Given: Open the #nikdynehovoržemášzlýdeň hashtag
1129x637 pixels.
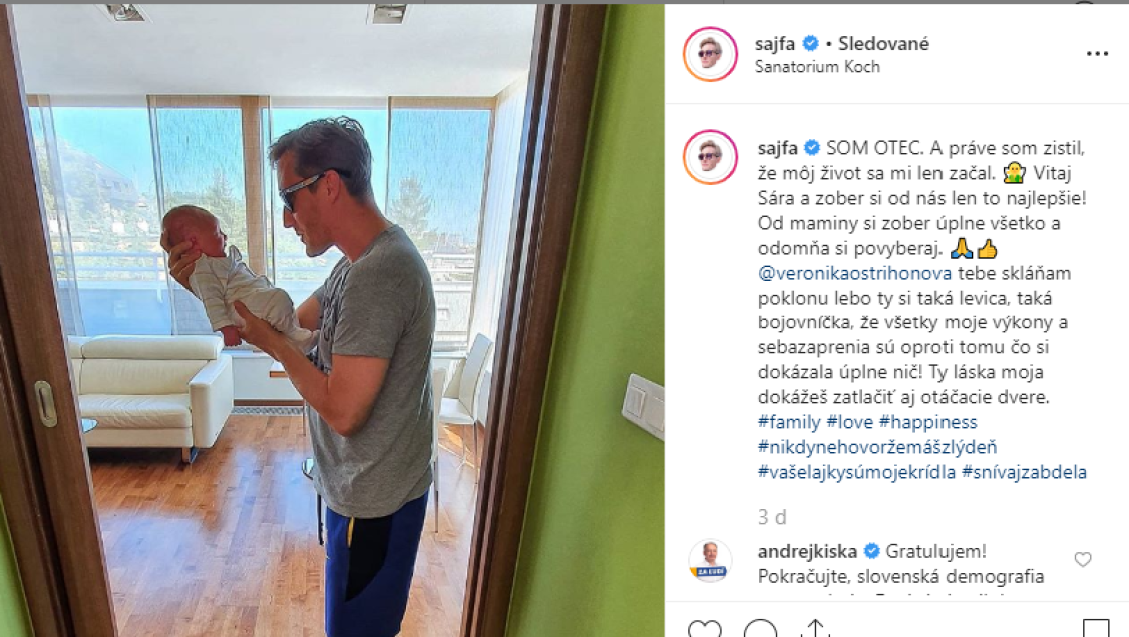Looking at the screenshot, I should [x=877, y=447].
